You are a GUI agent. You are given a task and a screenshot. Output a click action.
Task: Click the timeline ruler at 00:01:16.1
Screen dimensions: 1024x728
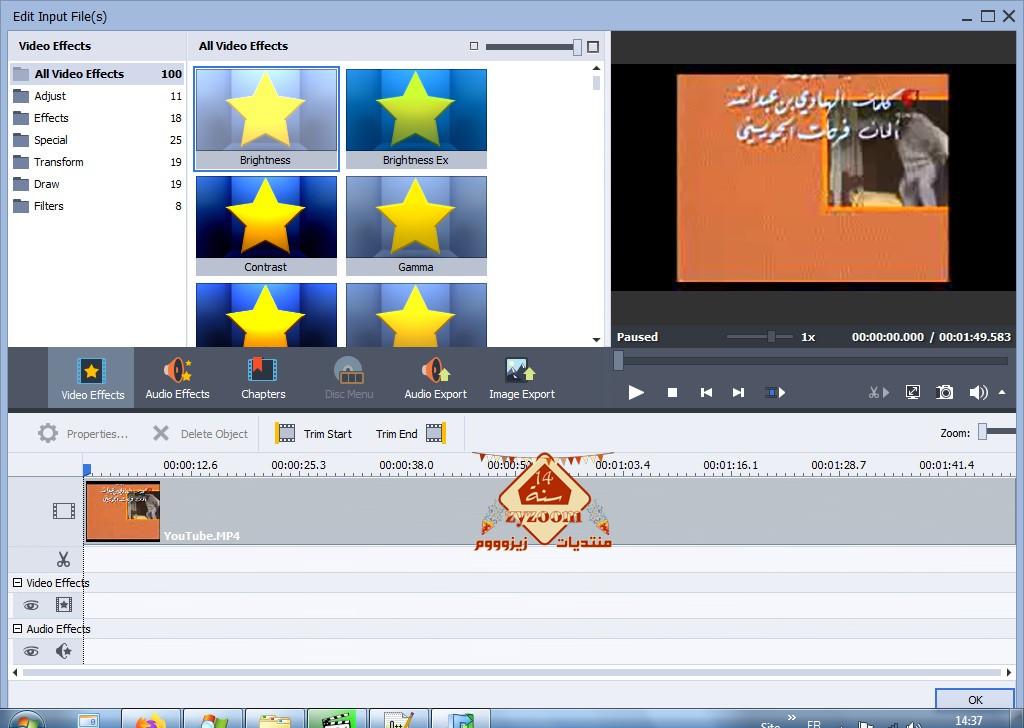click(x=730, y=465)
